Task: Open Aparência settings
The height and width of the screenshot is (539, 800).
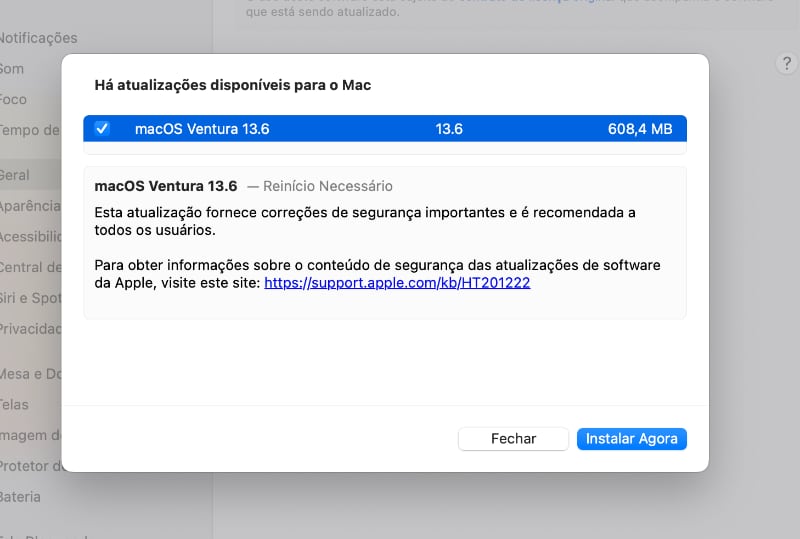Action: pyautogui.click(x=30, y=205)
